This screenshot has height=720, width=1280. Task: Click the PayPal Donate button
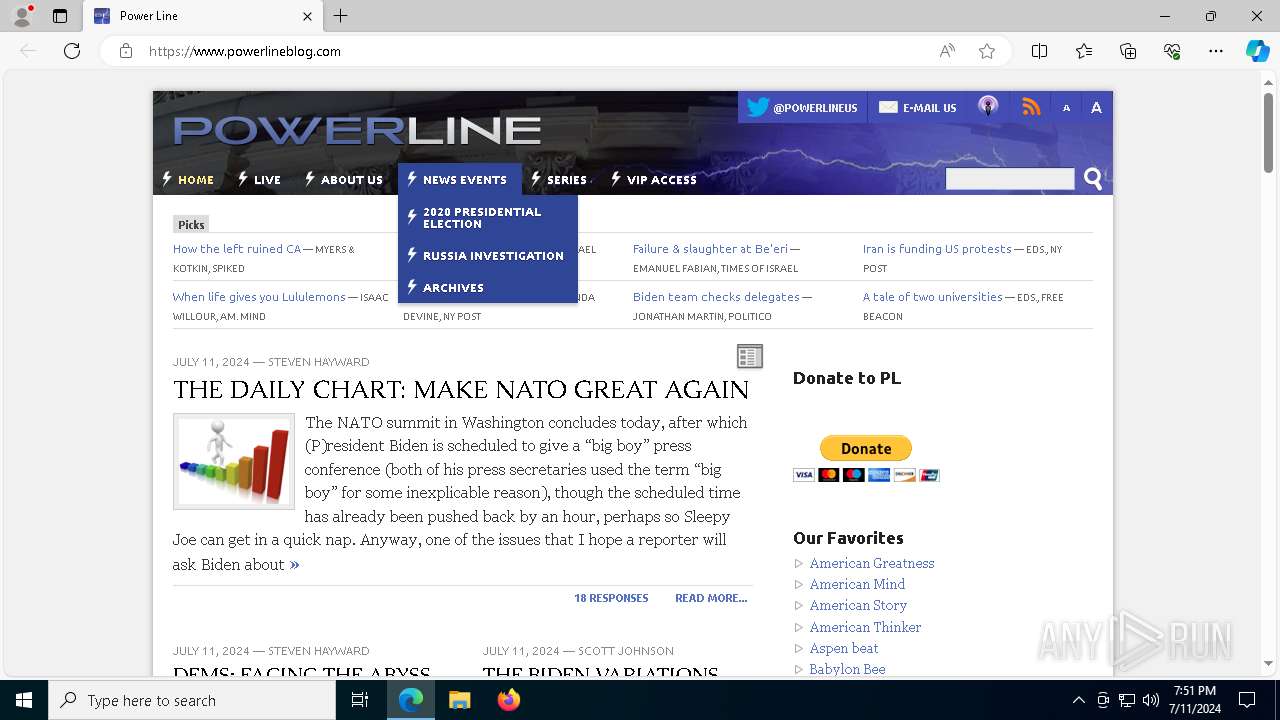point(866,448)
